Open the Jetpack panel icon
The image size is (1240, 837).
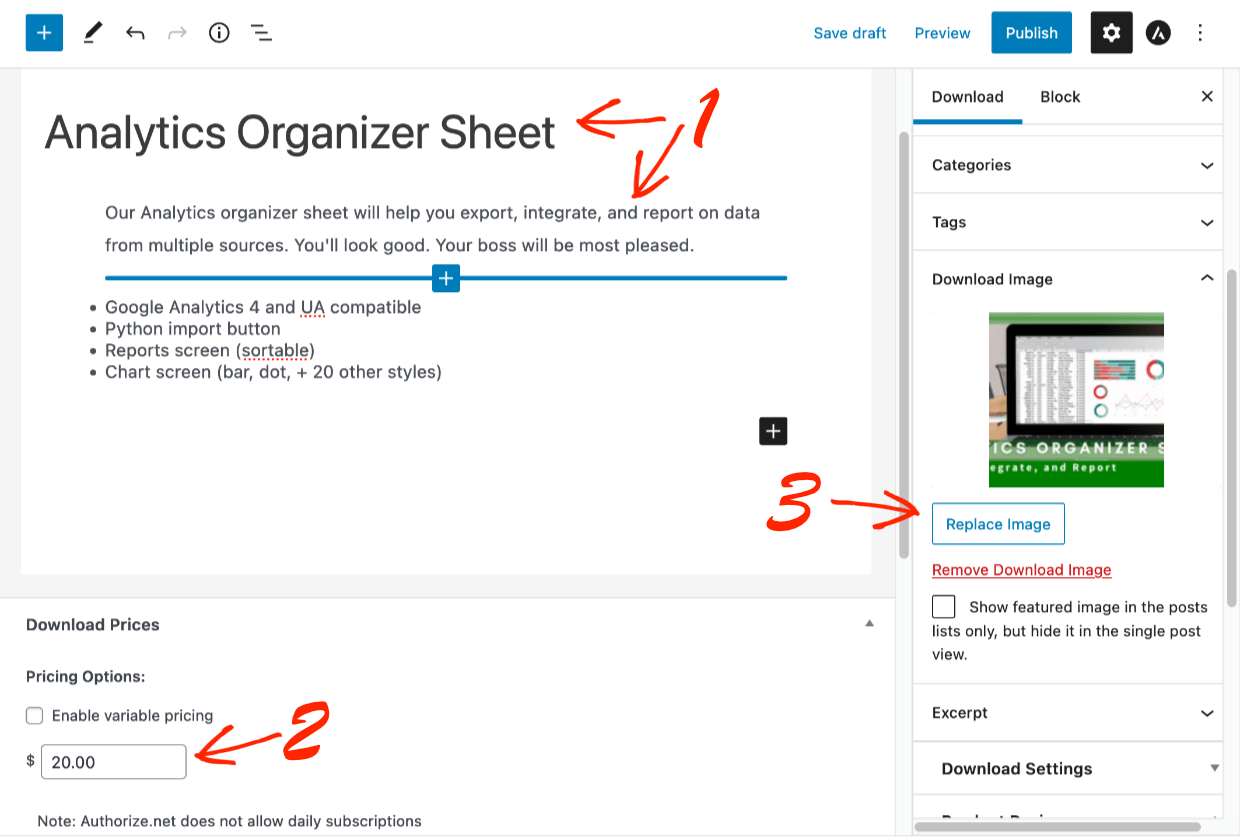click(1158, 32)
